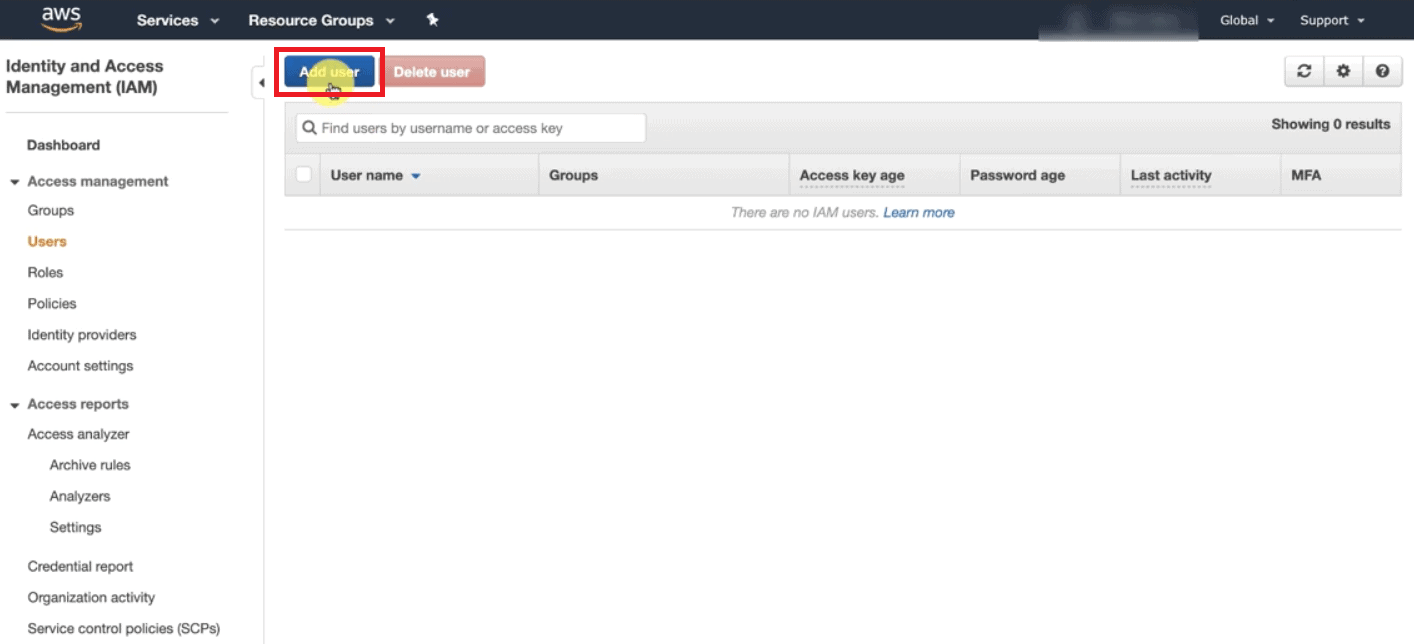Image resolution: width=1414 pixels, height=644 pixels.
Task: Select Users in the sidebar
Action: coord(47,242)
